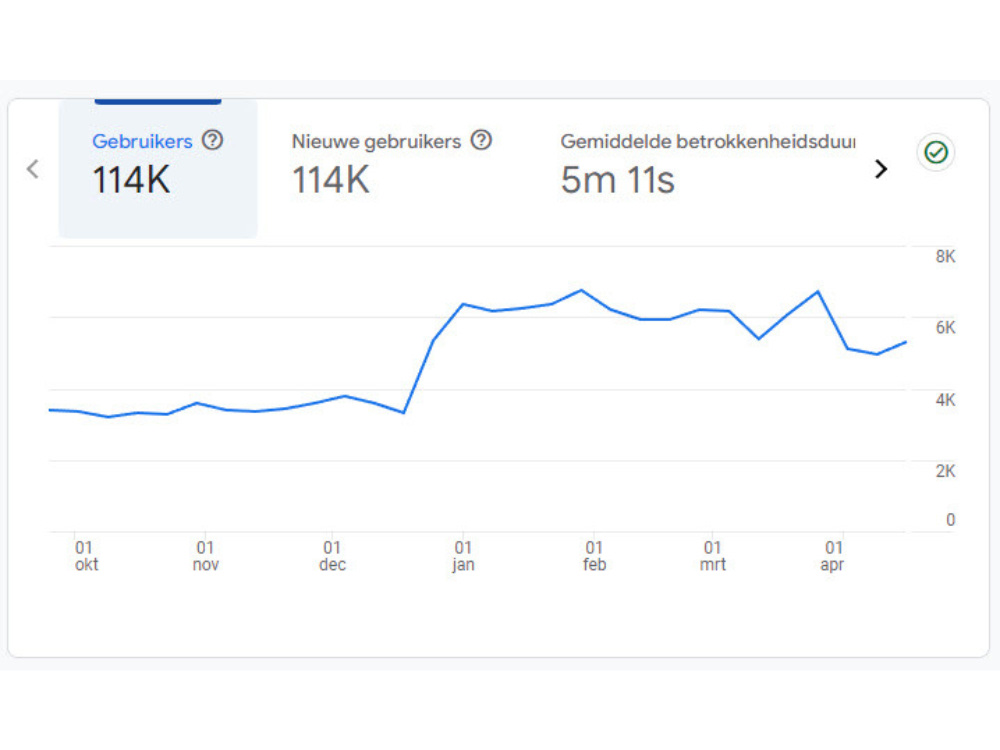This screenshot has height=750, width=1000.
Task: Click the 5m 11s engagement value
Action: point(617,180)
